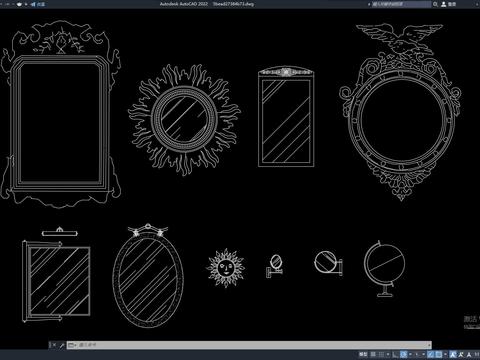
Task: Click annotation scale icon in status bar
Action: click(x=469, y=354)
